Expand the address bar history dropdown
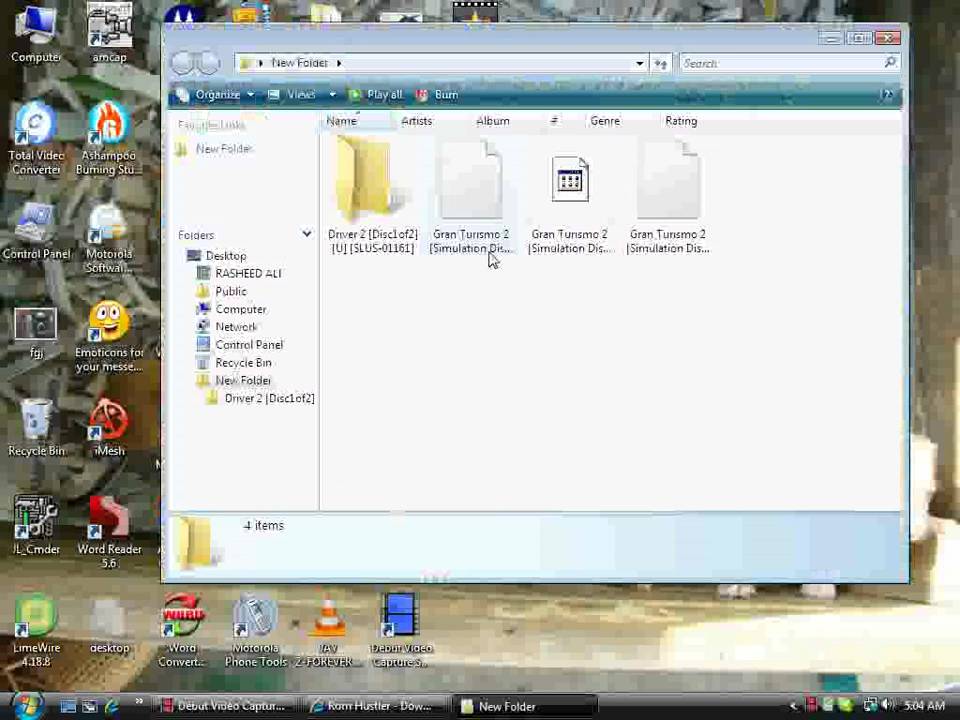Screen dimensions: 960x720 click(x=639, y=63)
